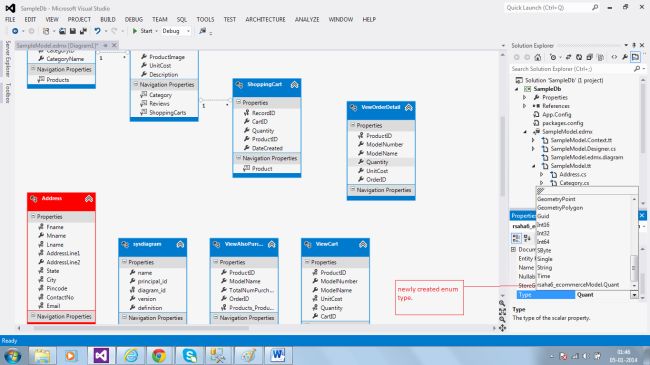Click the Show All Files icon

point(601,57)
